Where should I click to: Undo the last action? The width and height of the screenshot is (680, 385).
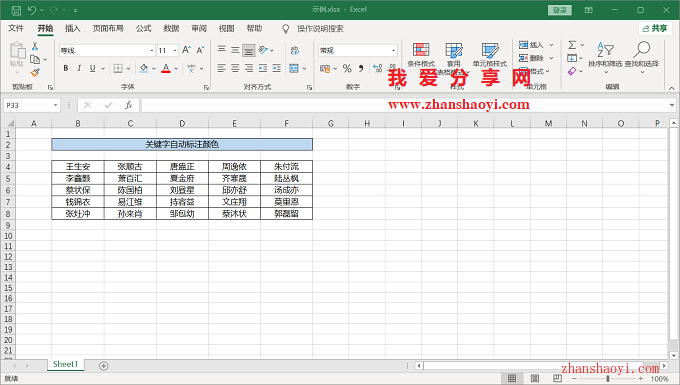(32, 10)
